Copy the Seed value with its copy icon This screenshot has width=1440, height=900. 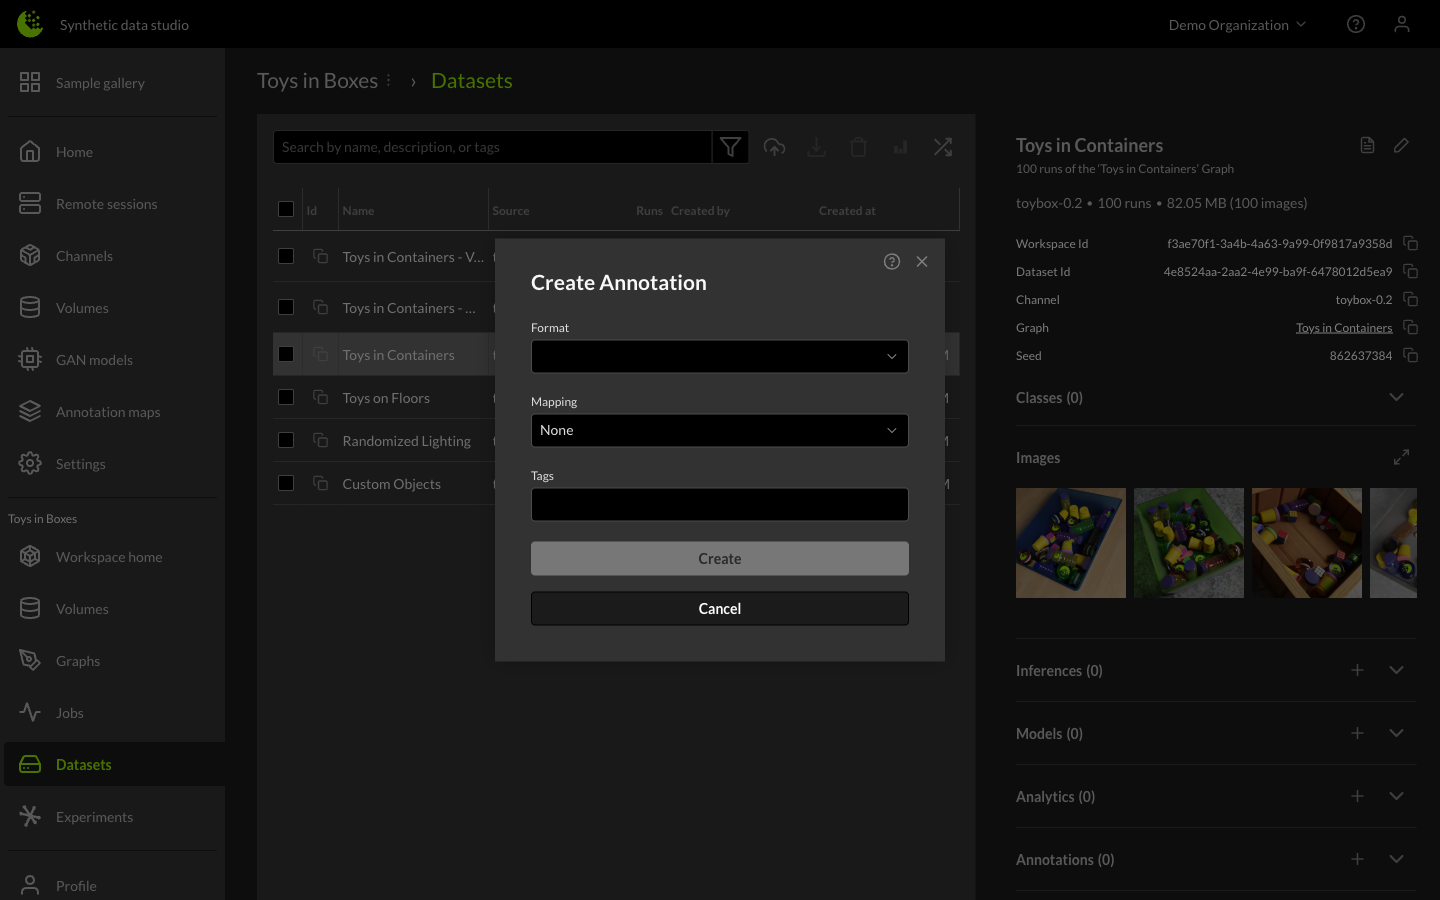coord(1410,355)
